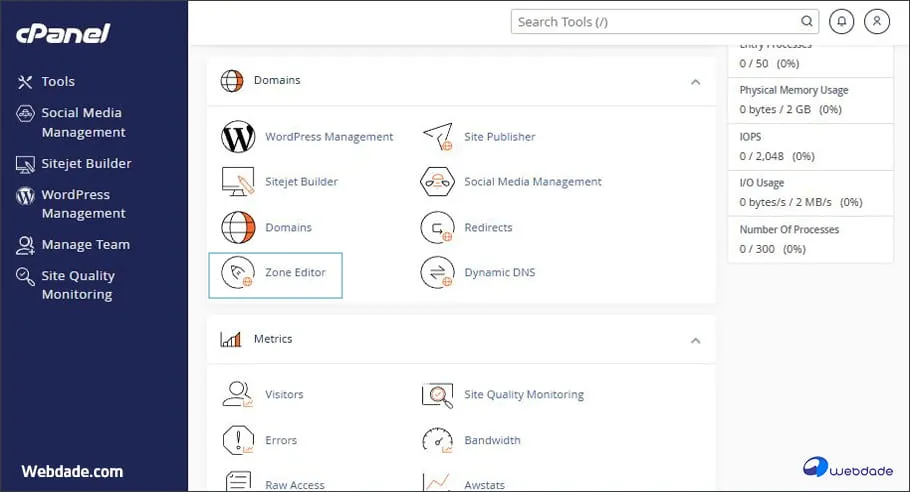
Task: Click the Visitors person icon
Action: [x=238, y=394]
